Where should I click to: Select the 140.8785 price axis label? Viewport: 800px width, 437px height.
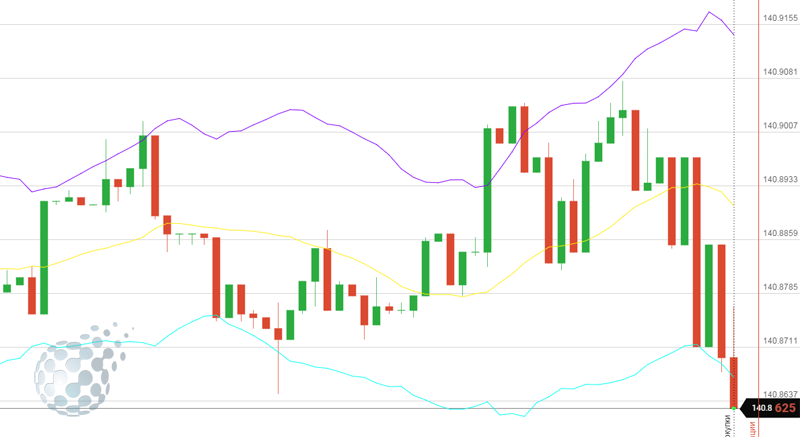pyautogui.click(x=779, y=288)
